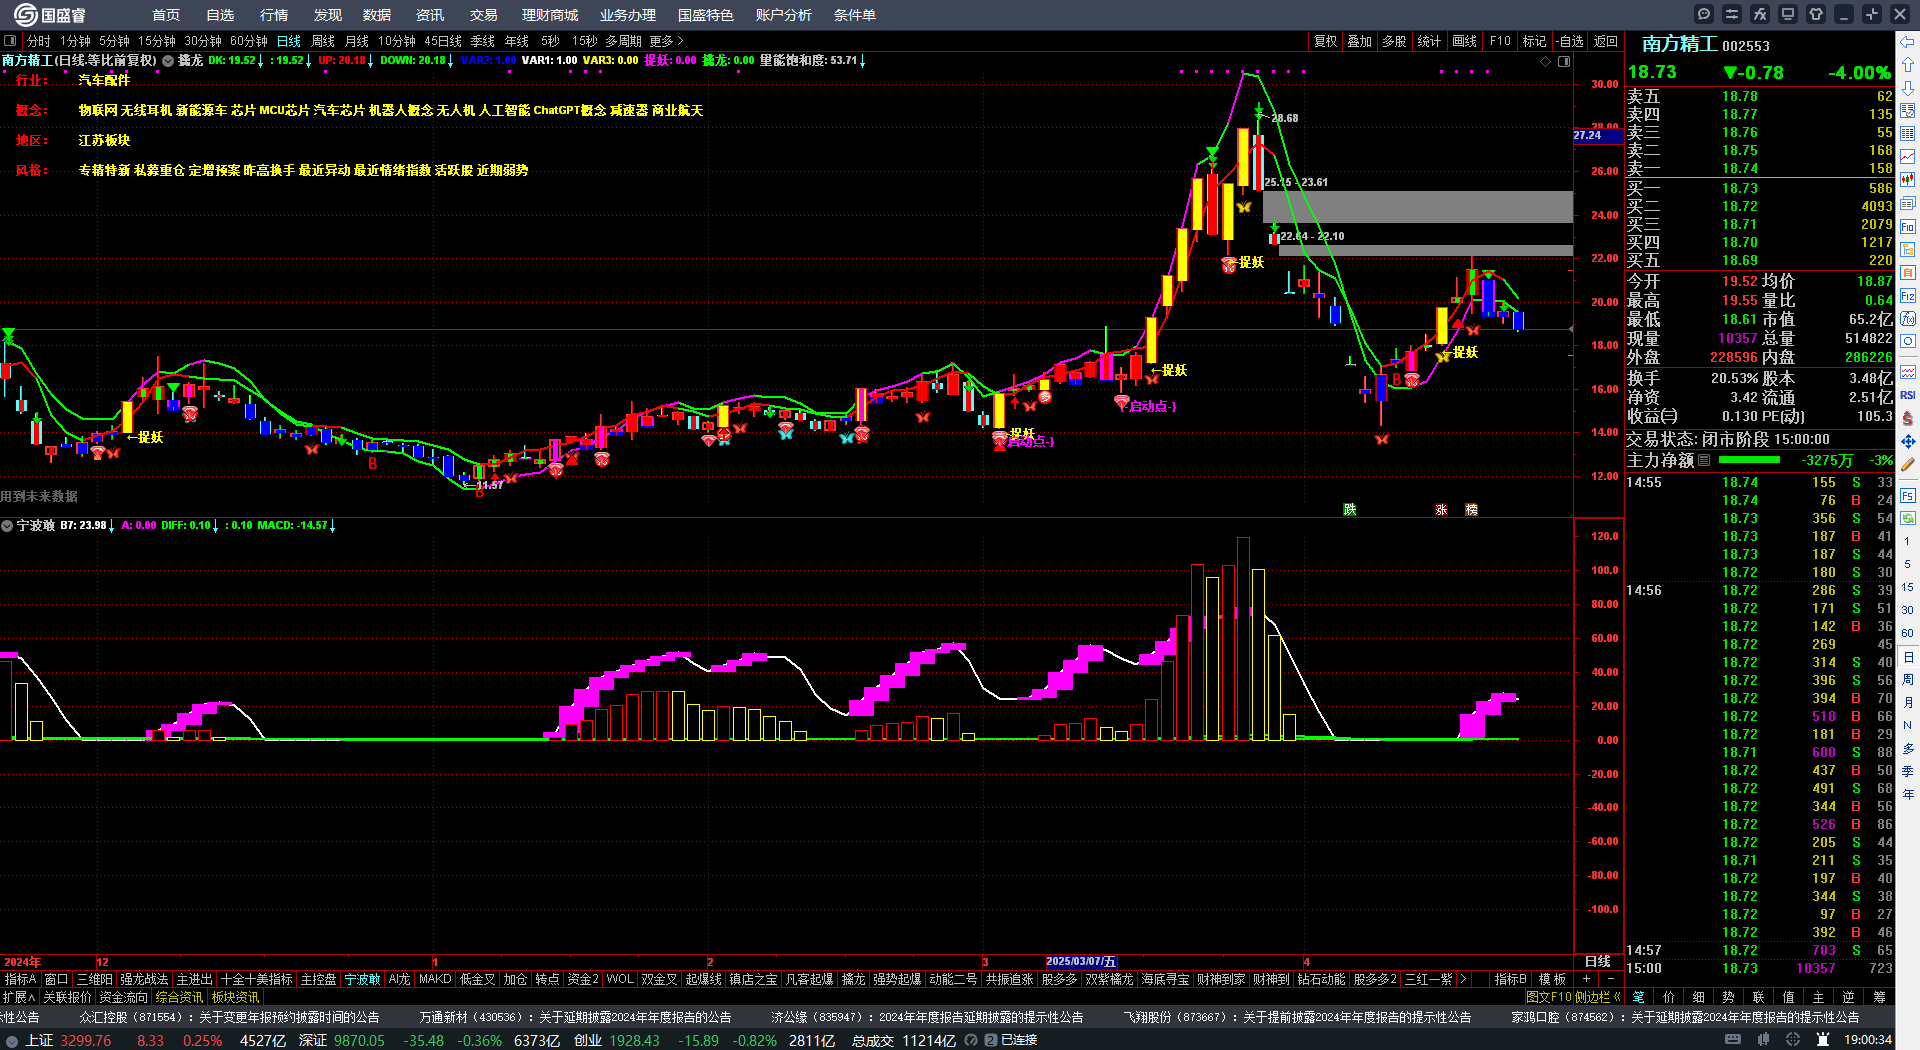This screenshot has width=1920, height=1050.
Task: Click the list icon beside 主力净额
Action: 1705,460
